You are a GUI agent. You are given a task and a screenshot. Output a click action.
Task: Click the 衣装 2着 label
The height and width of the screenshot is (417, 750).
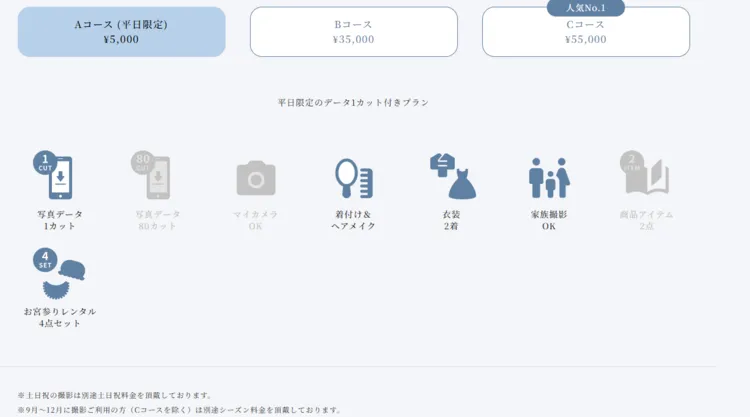[451, 220]
